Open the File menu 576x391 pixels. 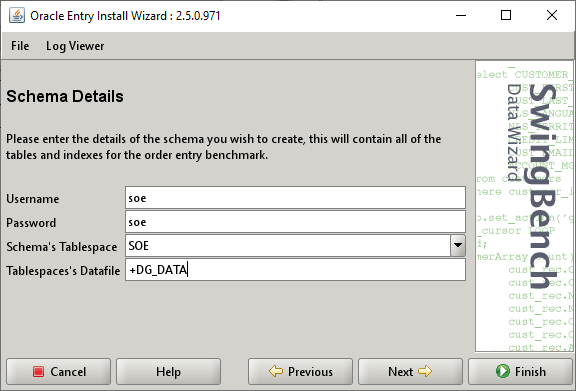[20, 46]
